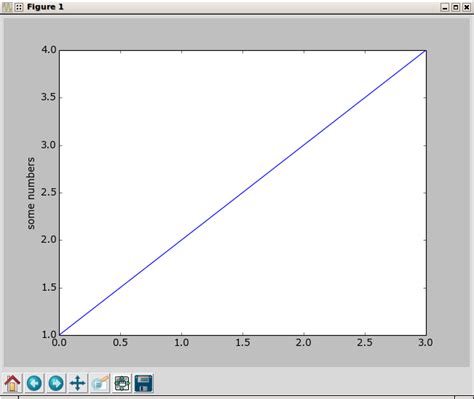Activate the Pan axes tool
This screenshot has height=399, width=474.
click(x=78, y=383)
